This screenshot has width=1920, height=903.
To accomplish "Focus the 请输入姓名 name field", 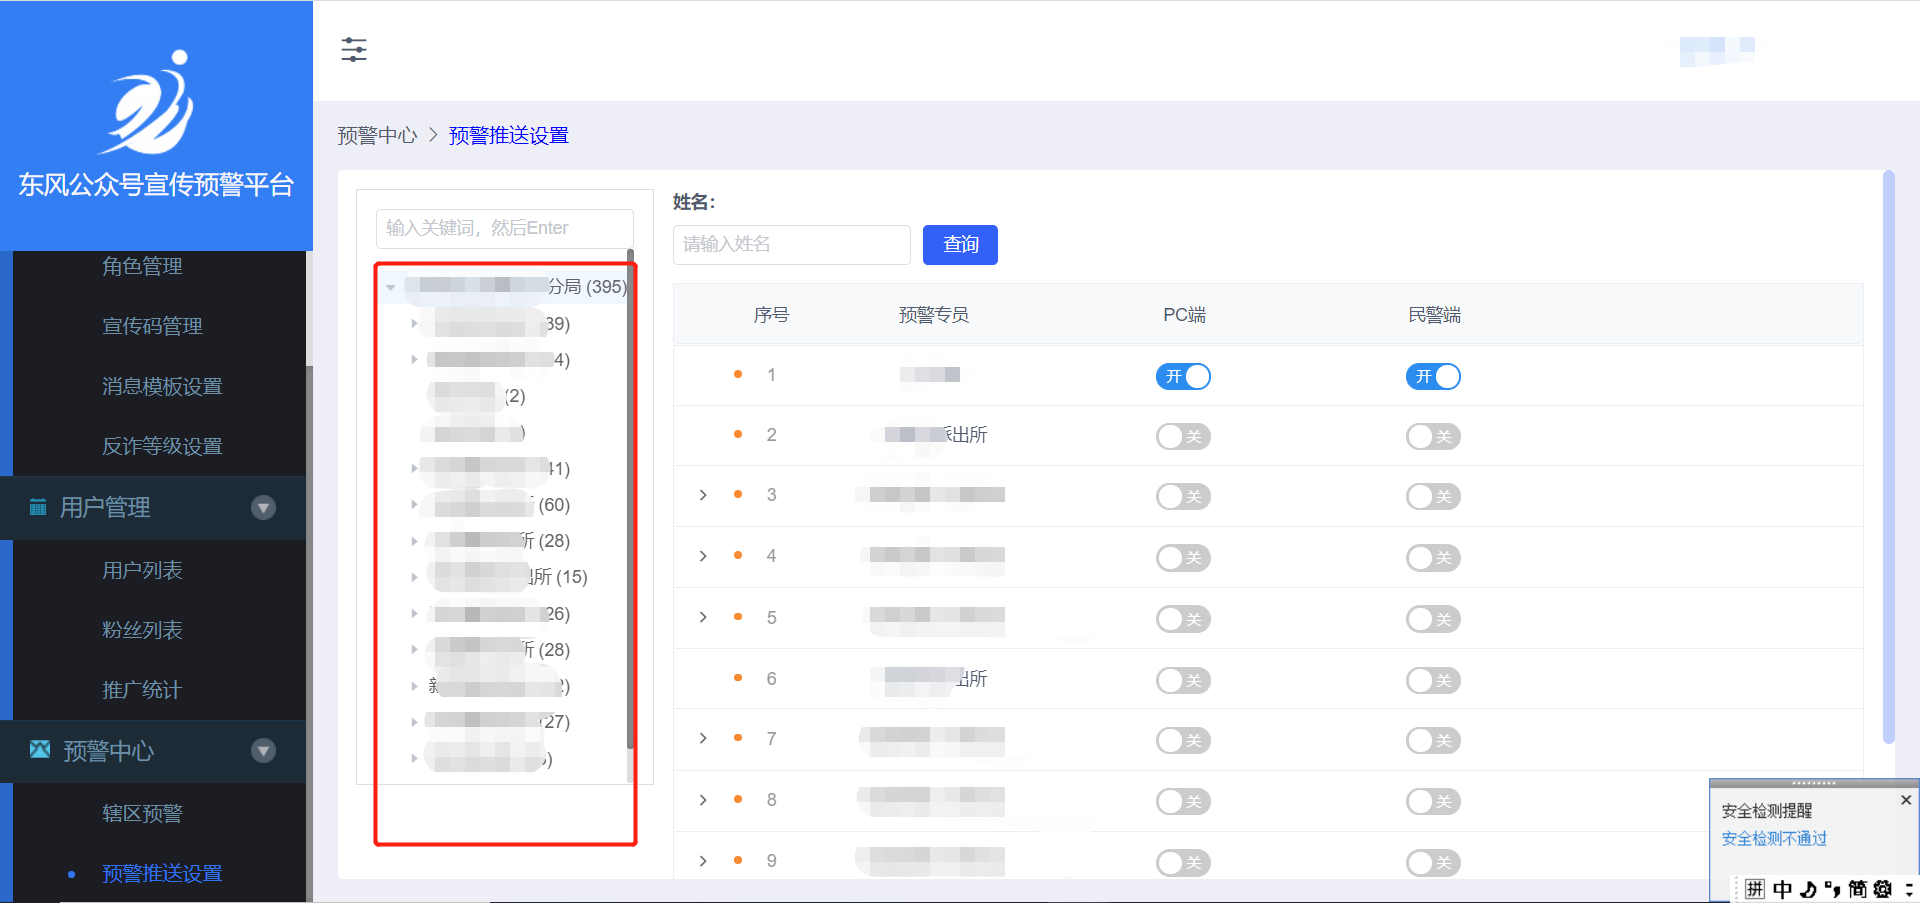I will pos(792,245).
